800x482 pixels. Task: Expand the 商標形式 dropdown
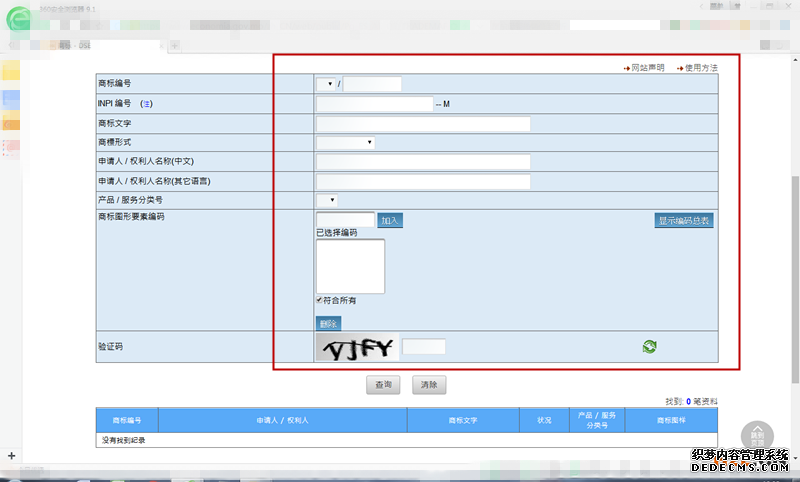345,142
